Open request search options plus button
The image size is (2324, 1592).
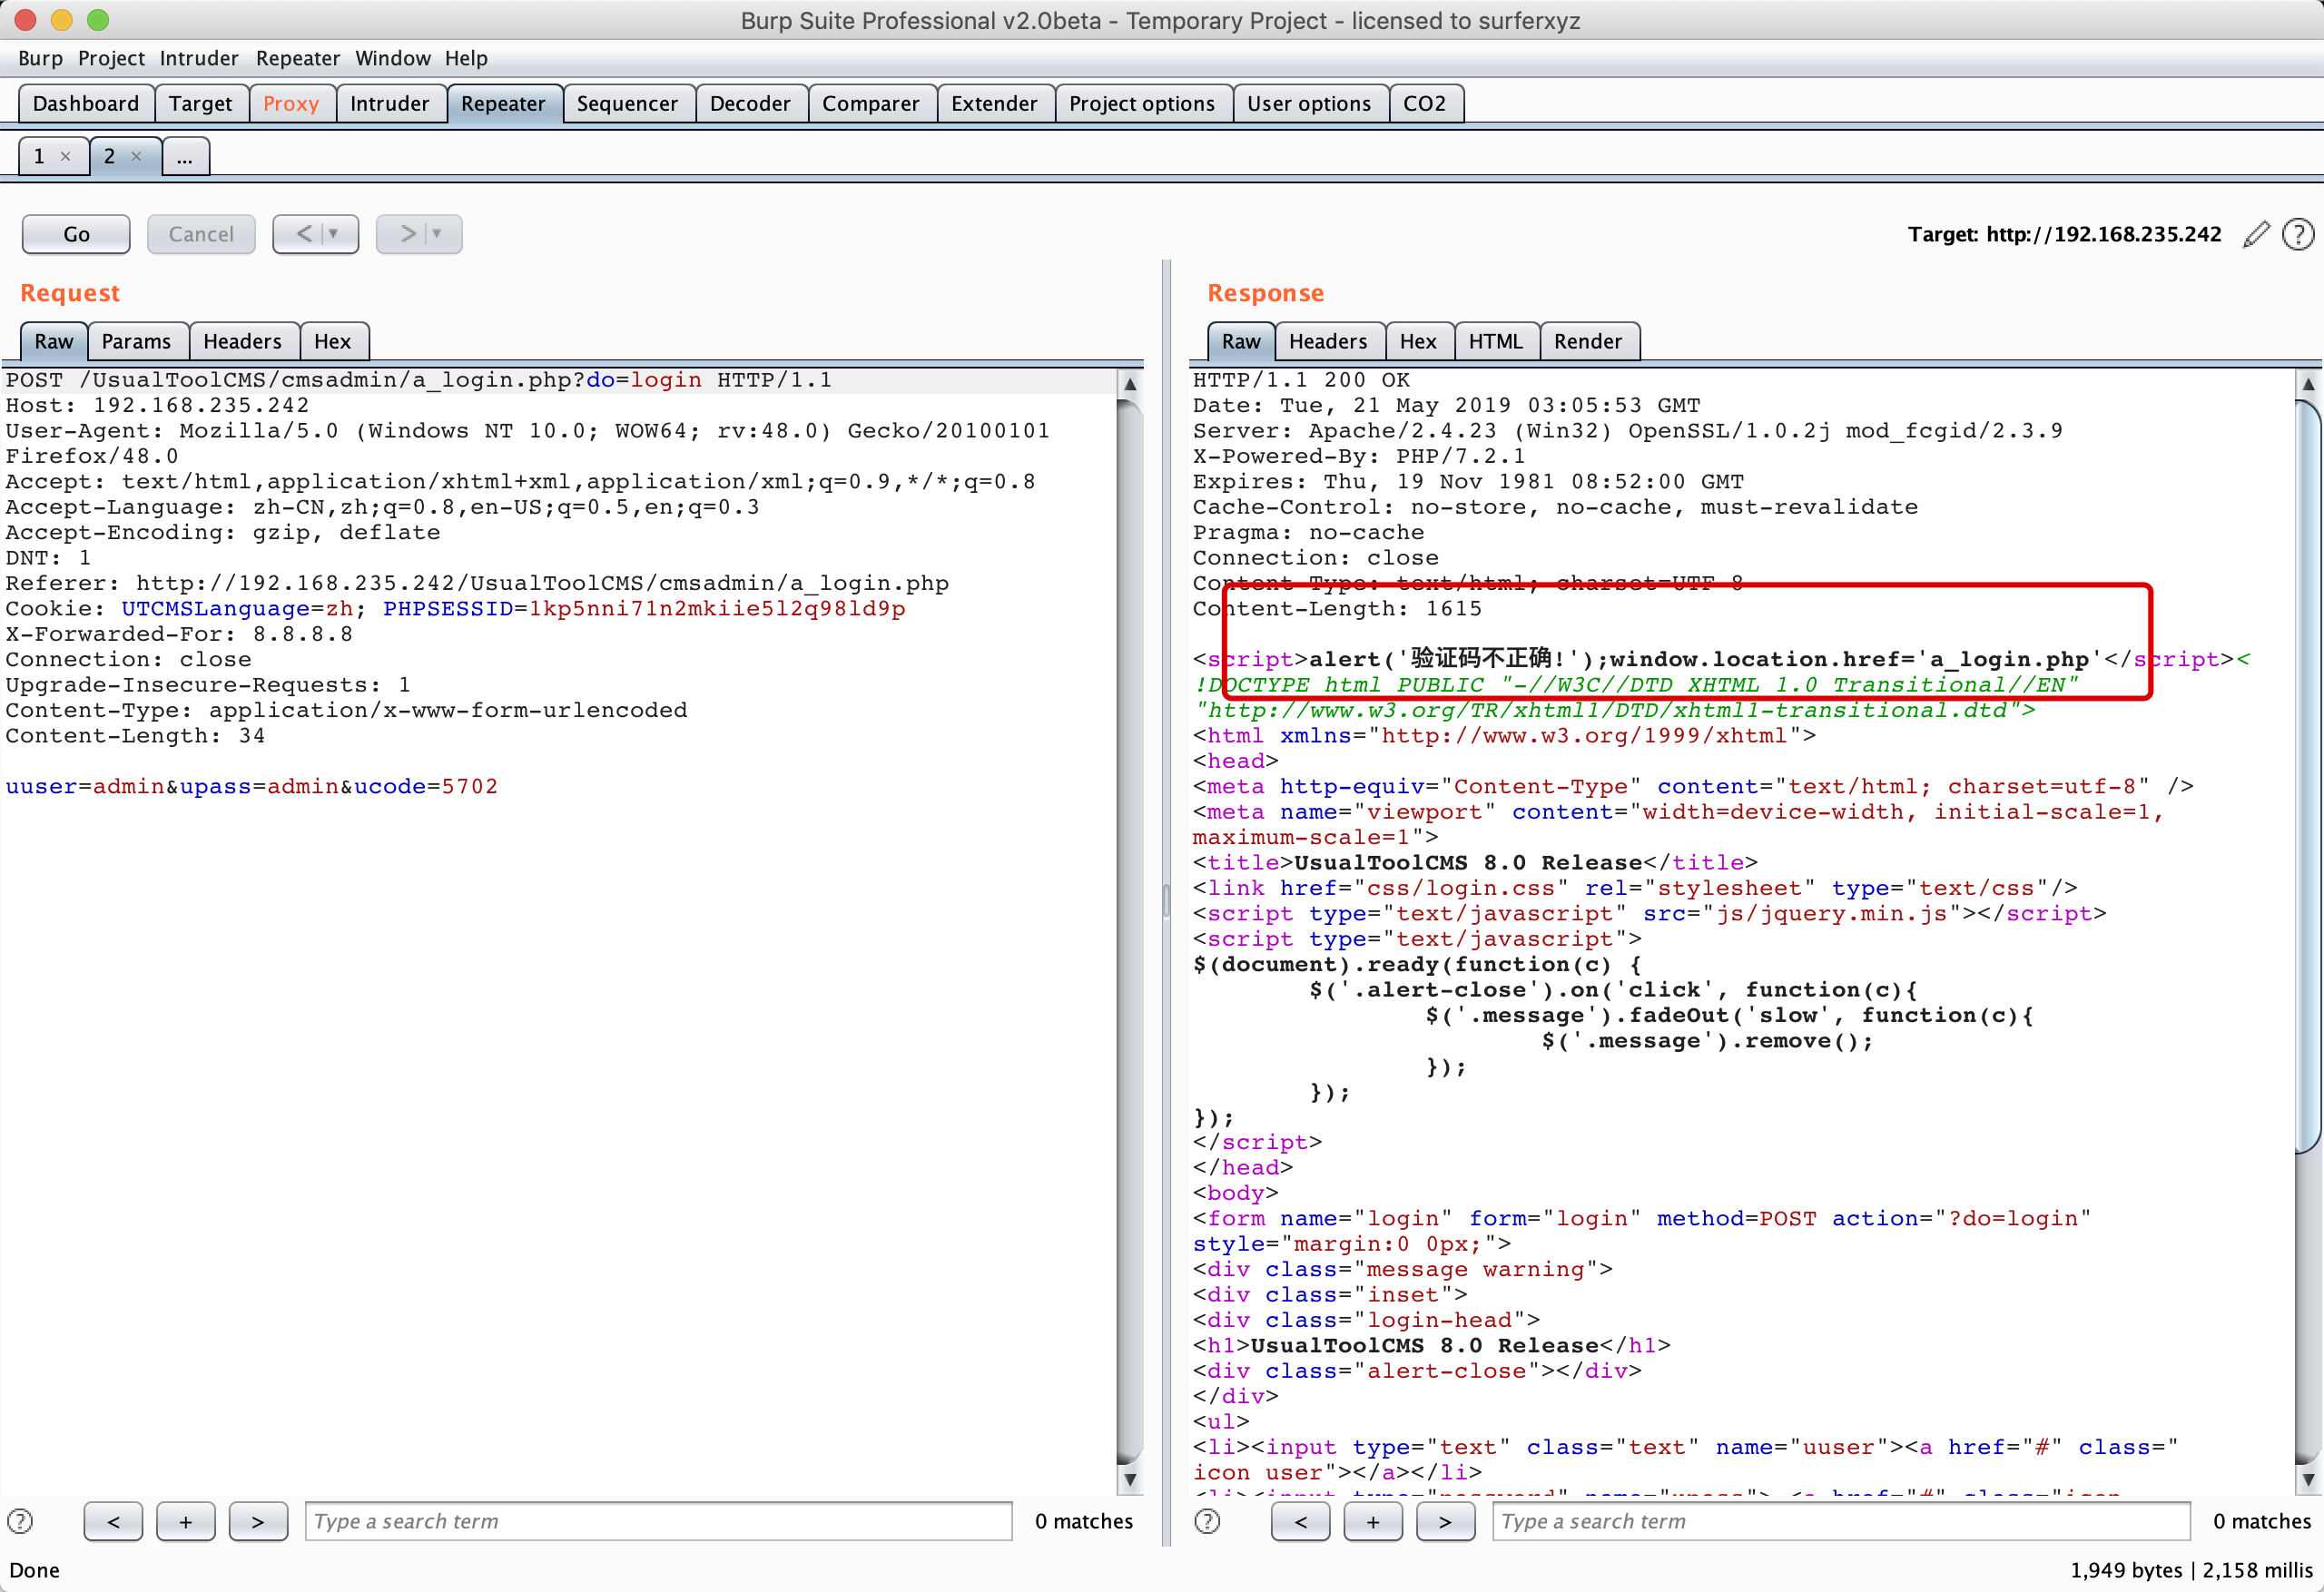186,1521
